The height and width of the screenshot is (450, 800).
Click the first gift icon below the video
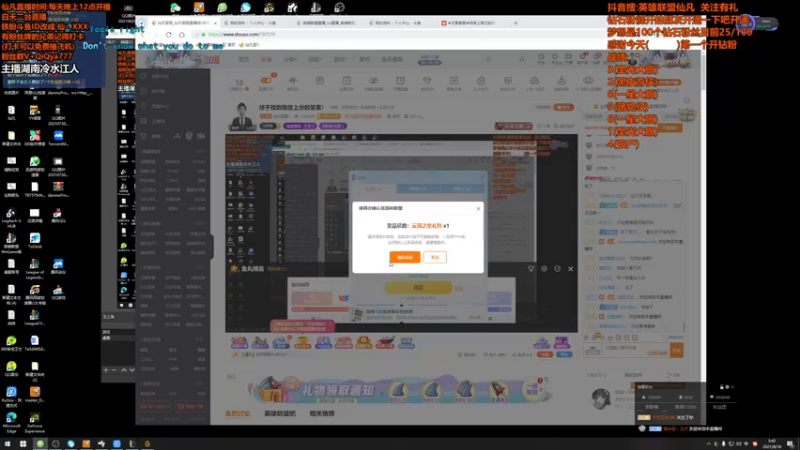click(x=239, y=342)
